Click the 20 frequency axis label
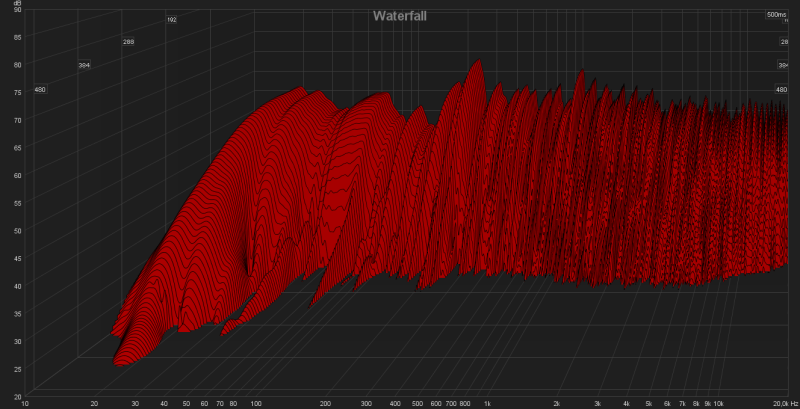800x409 pixels. click(x=94, y=404)
